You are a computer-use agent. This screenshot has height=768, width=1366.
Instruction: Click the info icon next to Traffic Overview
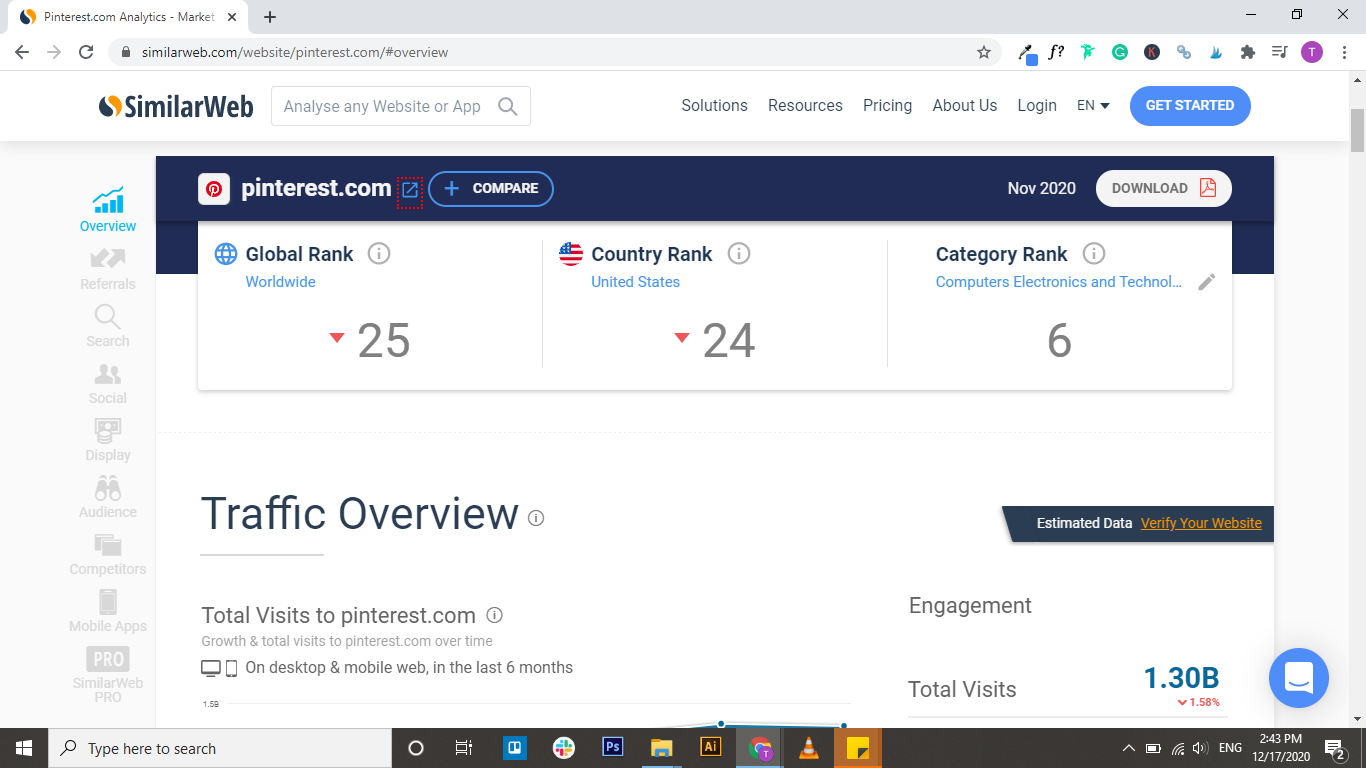pyautogui.click(x=536, y=518)
